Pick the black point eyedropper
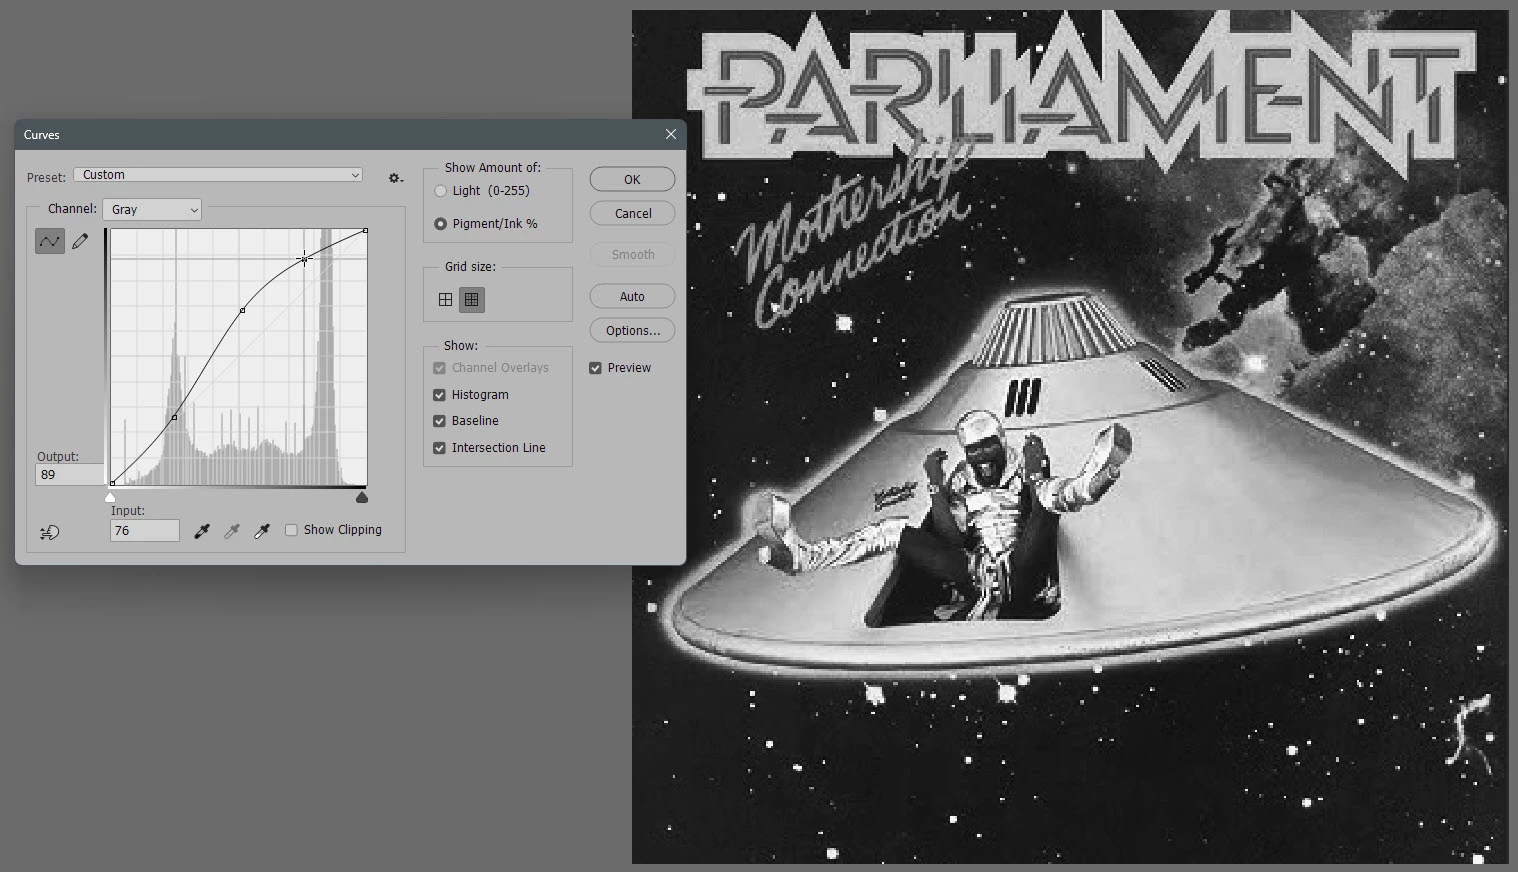Image resolution: width=1518 pixels, height=872 pixels. [x=201, y=531]
